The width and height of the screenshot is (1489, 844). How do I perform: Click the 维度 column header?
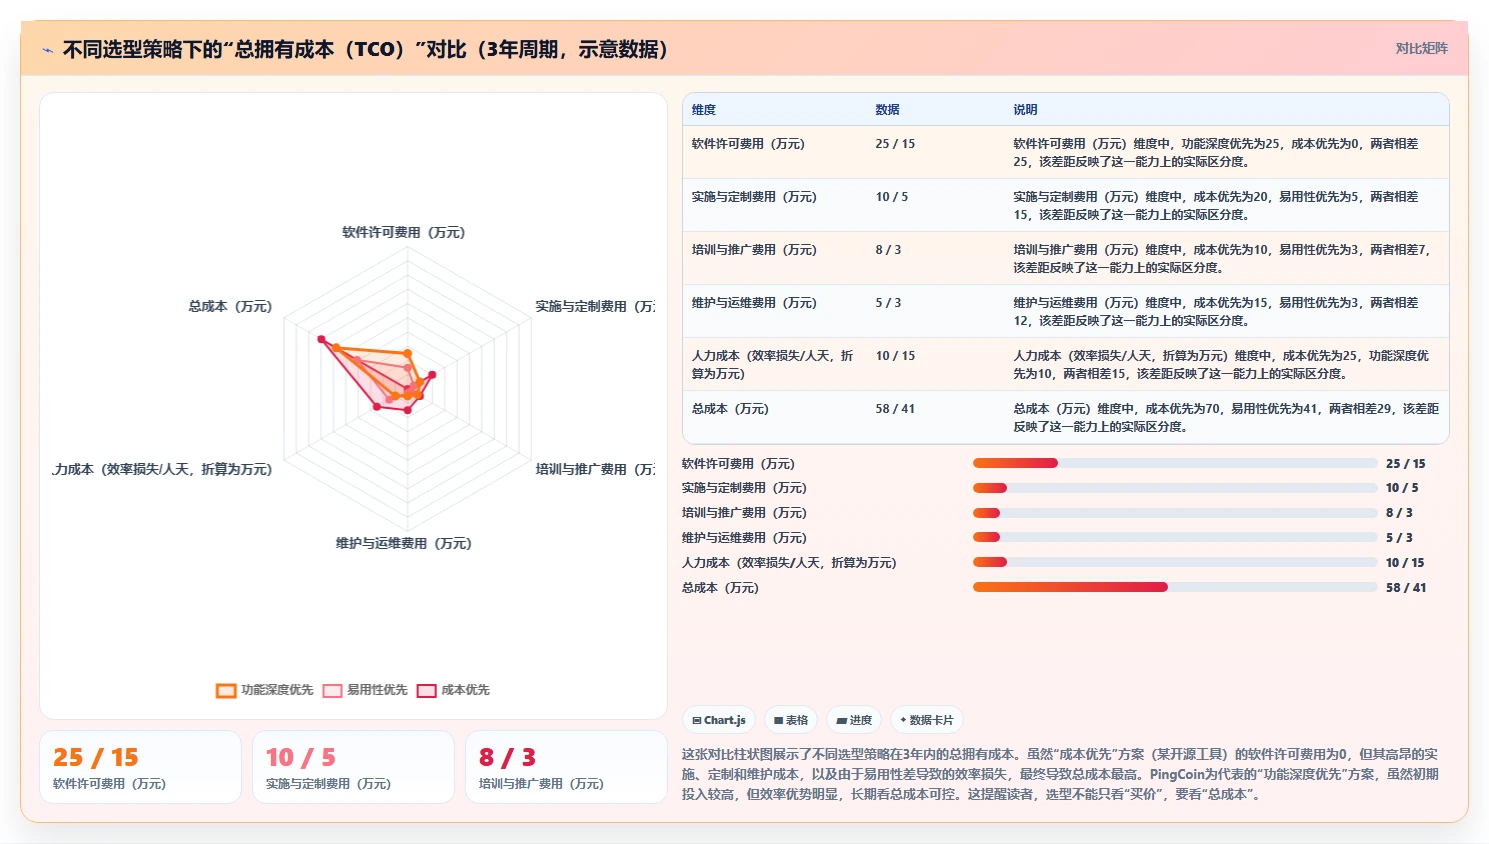(x=704, y=110)
